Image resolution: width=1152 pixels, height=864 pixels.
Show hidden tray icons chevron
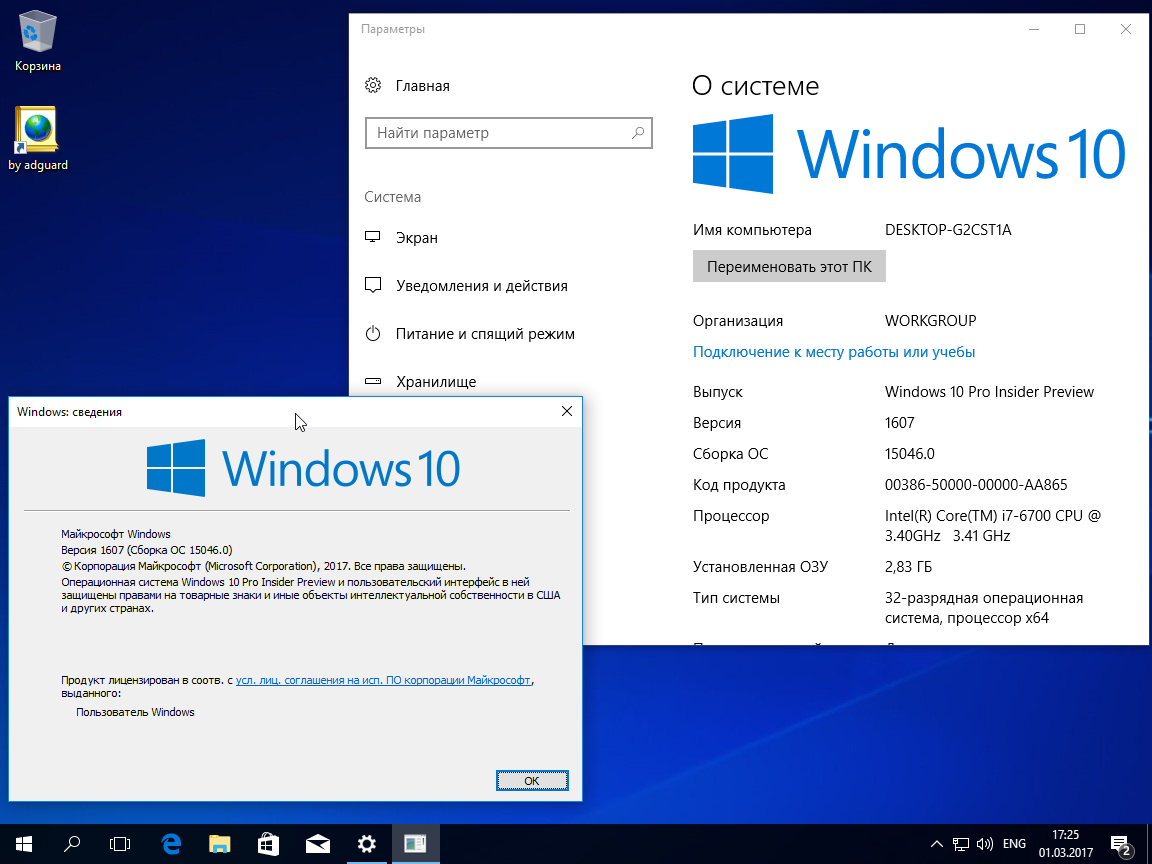[937, 844]
